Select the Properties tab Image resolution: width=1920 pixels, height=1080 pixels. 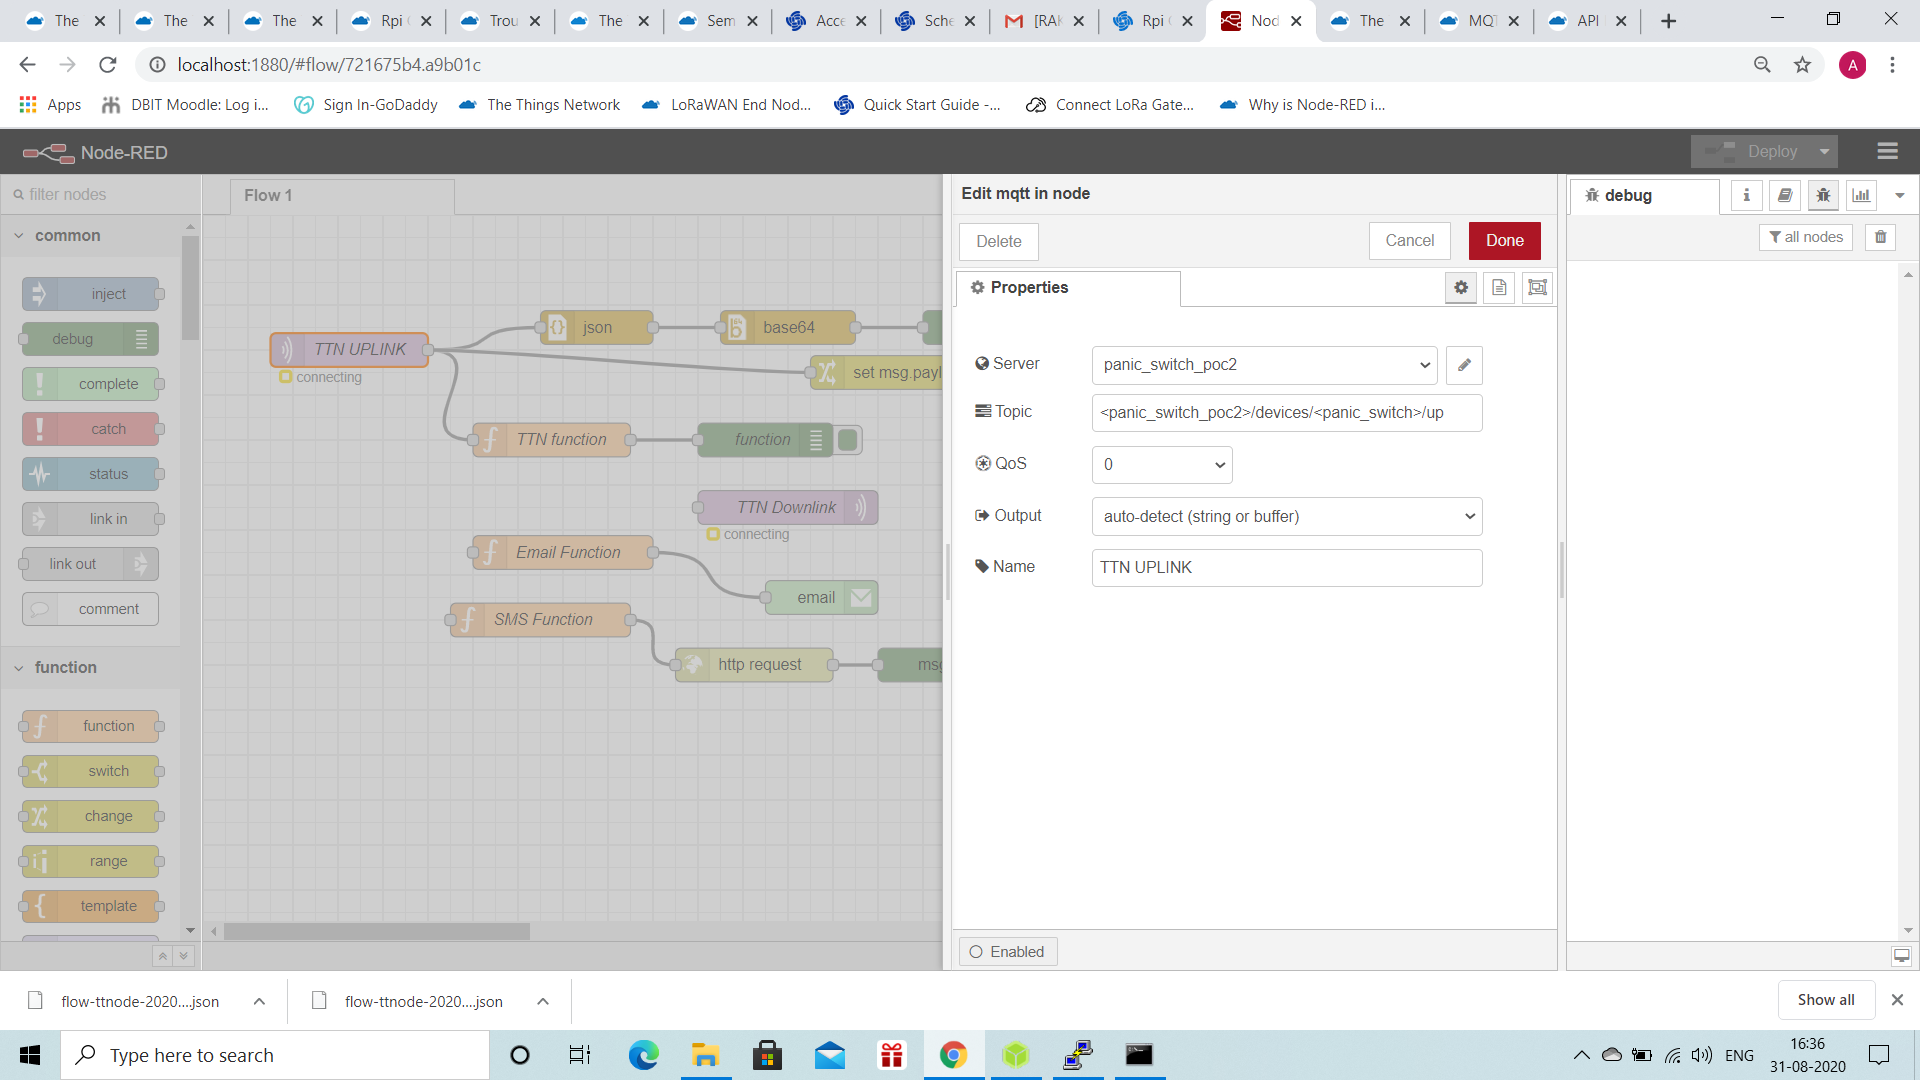pyautogui.click(x=1068, y=288)
